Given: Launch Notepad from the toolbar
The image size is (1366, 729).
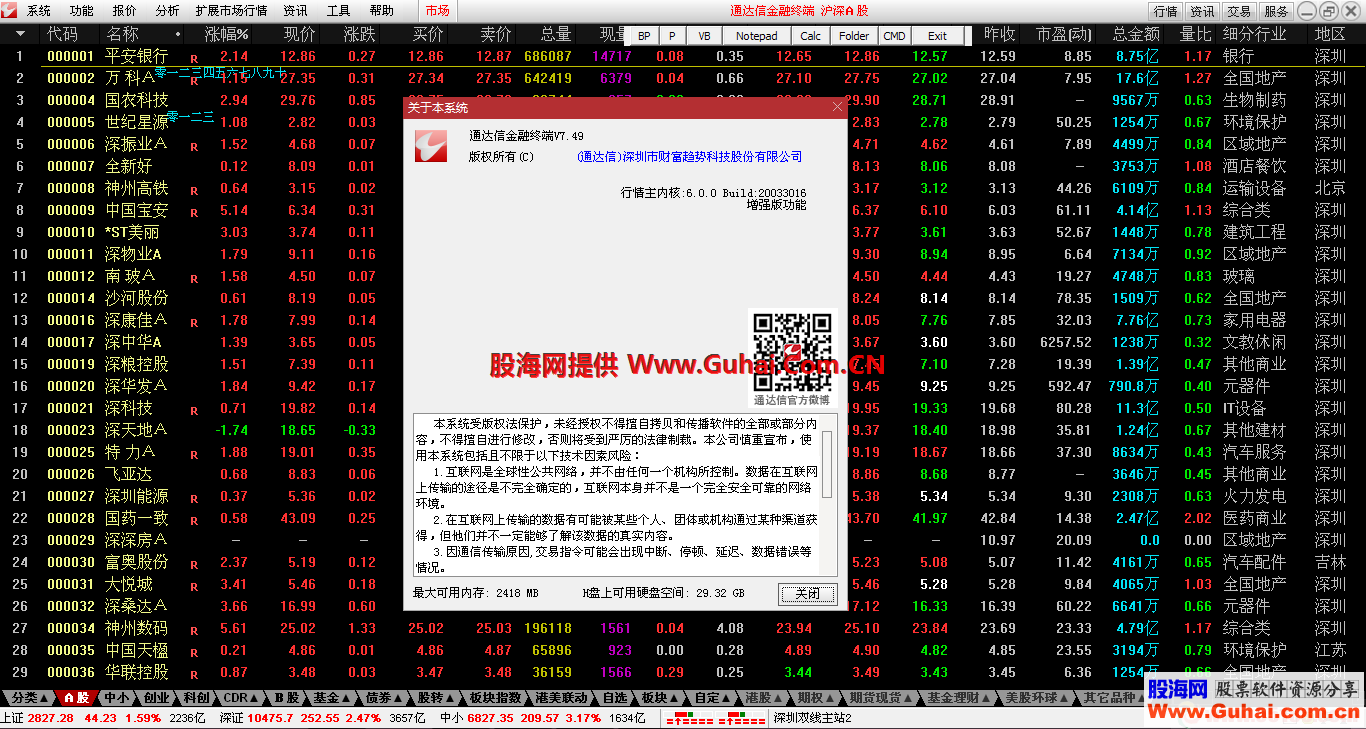Looking at the screenshot, I should coord(756,35).
